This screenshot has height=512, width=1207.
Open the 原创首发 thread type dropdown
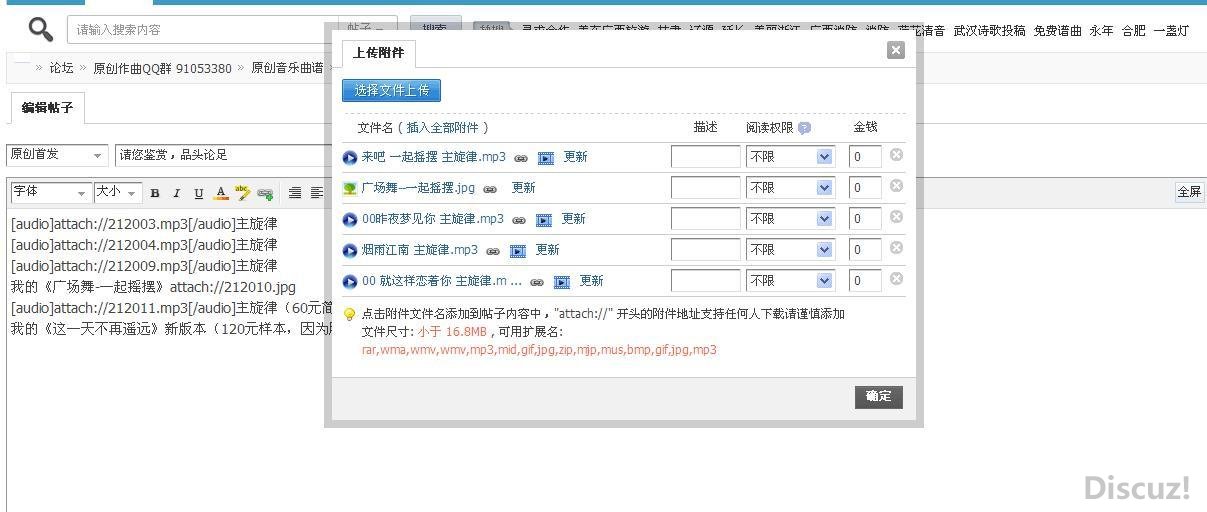pyautogui.click(x=57, y=155)
